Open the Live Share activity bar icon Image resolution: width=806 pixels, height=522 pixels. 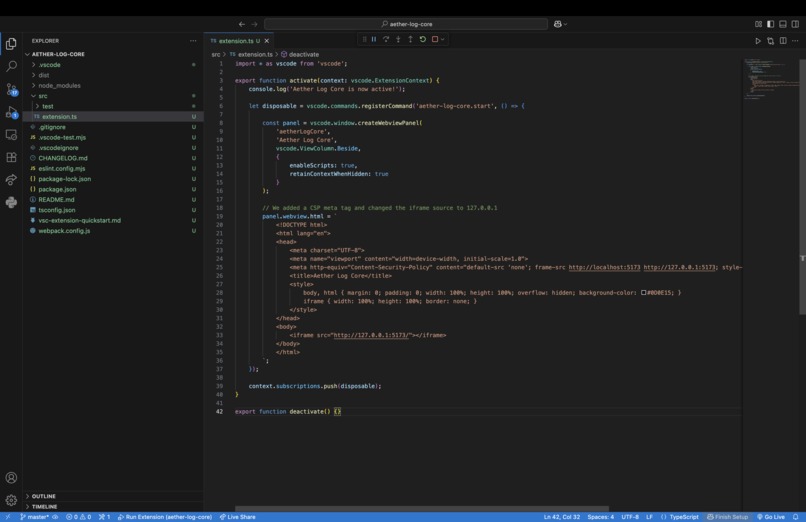pyautogui.click(x=11, y=180)
